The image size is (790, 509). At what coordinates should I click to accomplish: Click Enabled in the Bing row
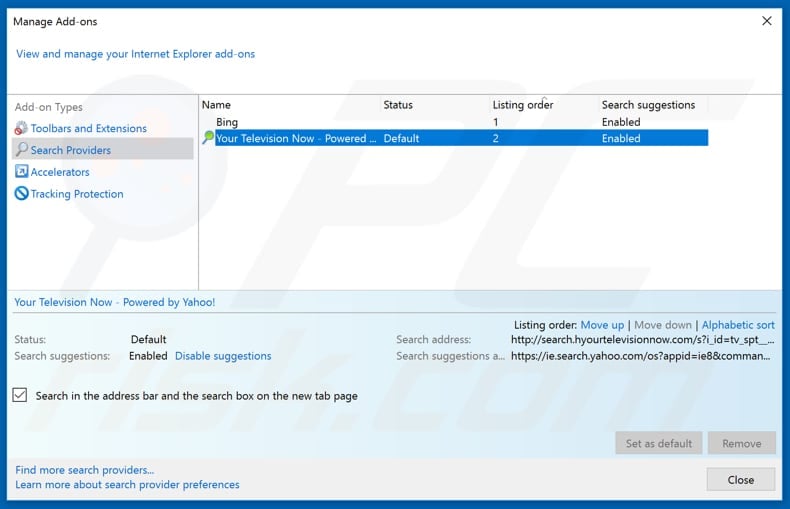click(621, 122)
